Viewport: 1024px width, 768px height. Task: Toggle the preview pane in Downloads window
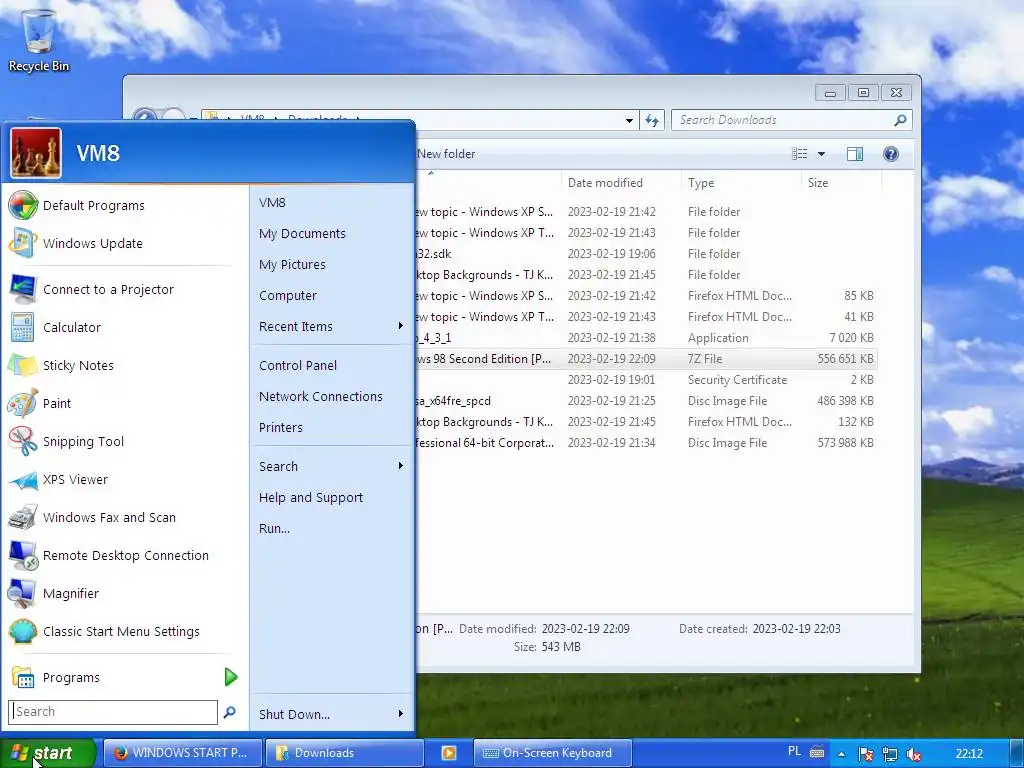854,154
